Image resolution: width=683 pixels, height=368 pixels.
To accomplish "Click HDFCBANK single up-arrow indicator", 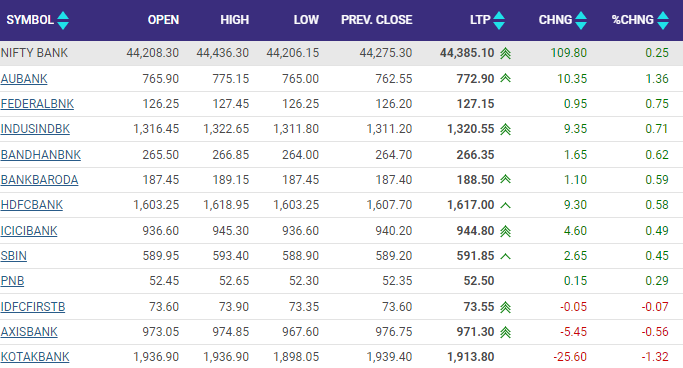I will pyautogui.click(x=505, y=205).
